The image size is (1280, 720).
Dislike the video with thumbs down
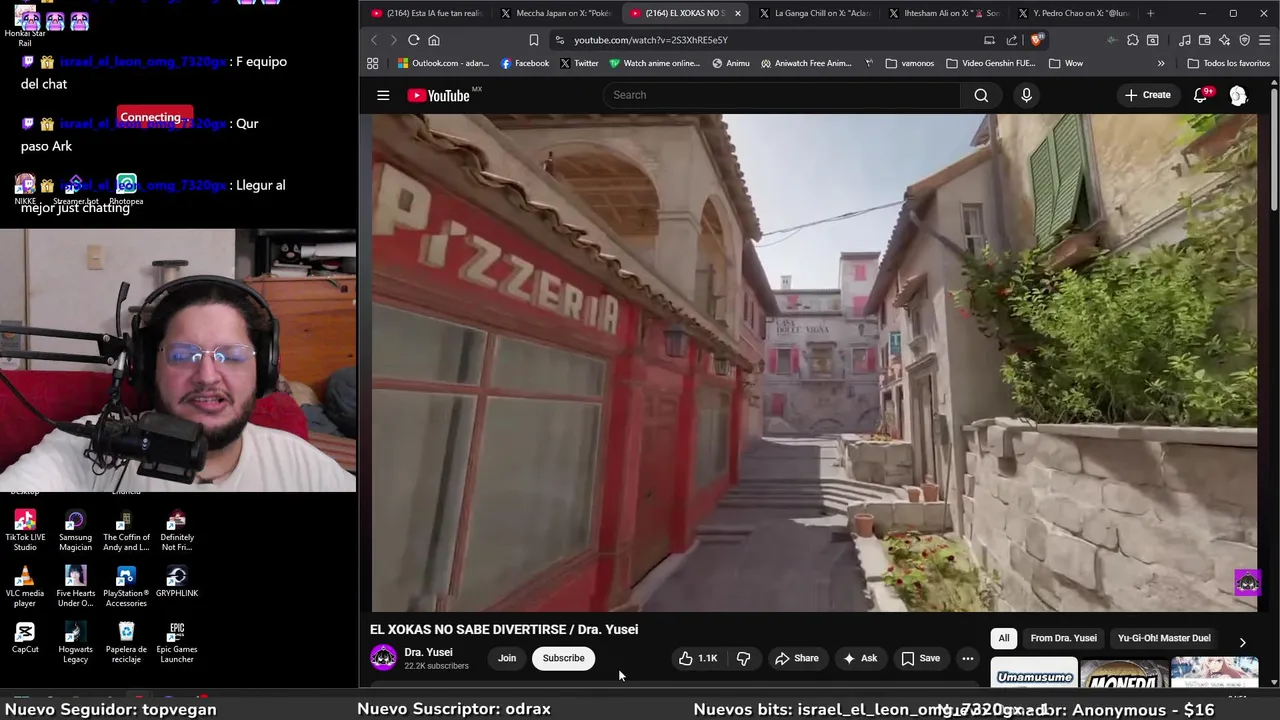click(x=743, y=658)
